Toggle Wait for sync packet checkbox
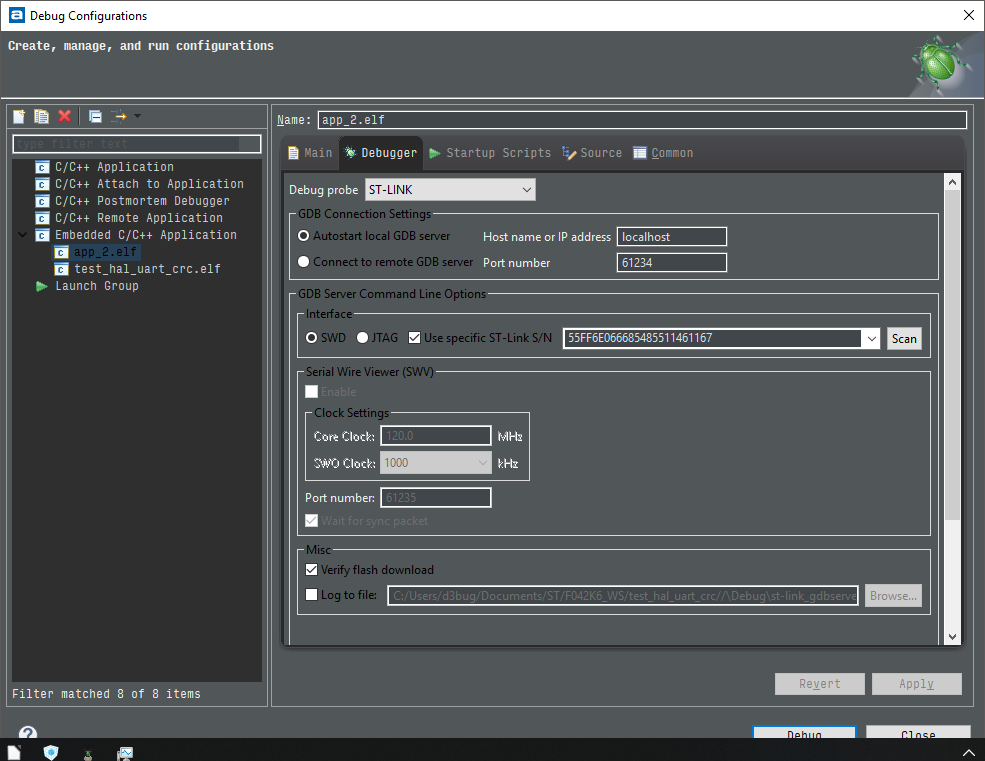 point(312,521)
